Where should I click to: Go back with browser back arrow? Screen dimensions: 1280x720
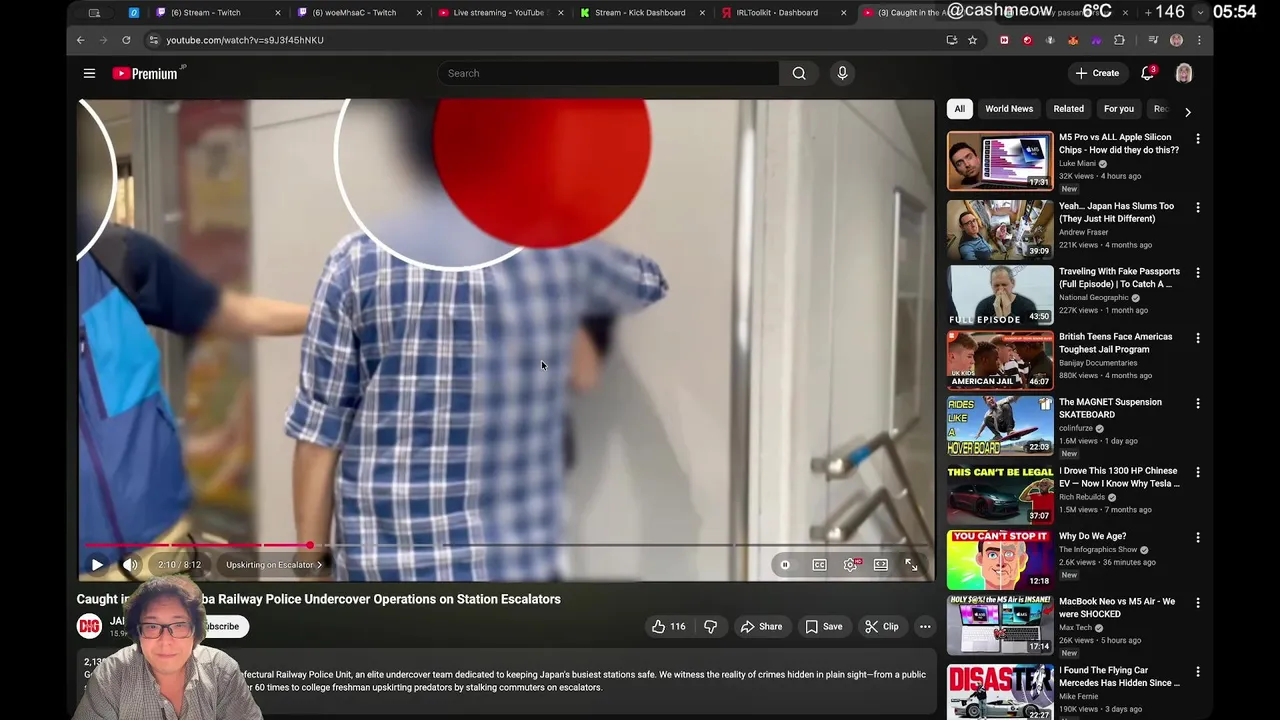pyautogui.click(x=81, y=40)
